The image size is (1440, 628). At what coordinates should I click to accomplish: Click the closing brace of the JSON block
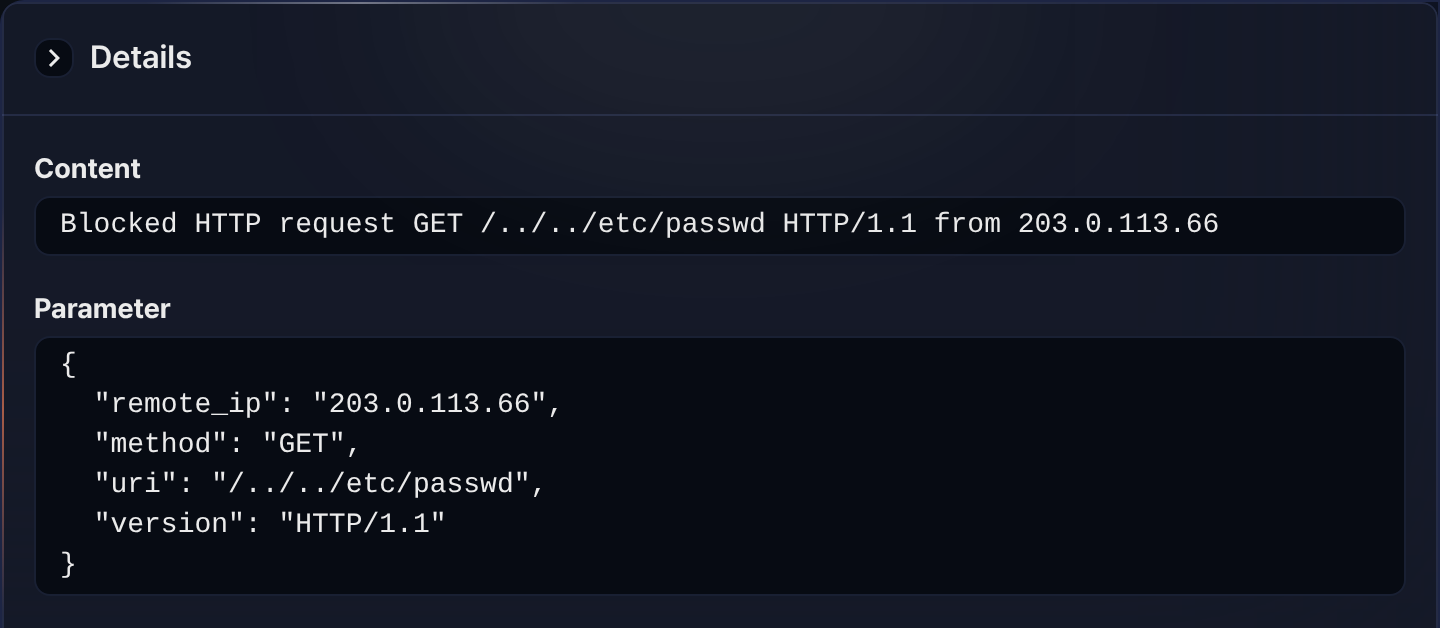click(x=68, y=564)
